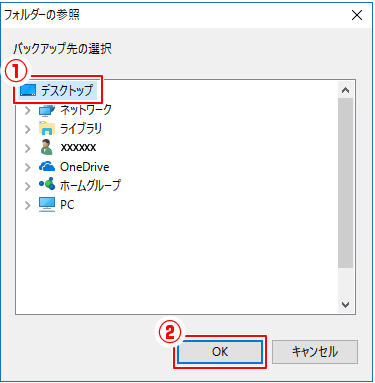The height and width of the screenshot is (383, 375).
Task: Expand the PC tree node
Action: pyautogui.click(x=28, y=205)
